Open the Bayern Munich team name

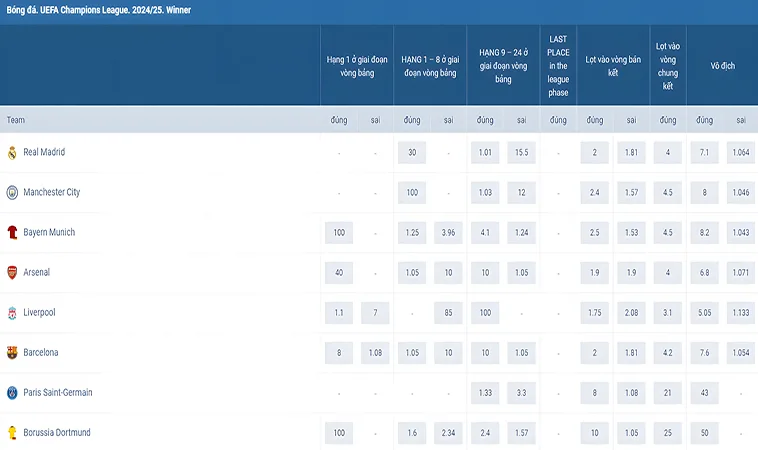point(49,232)
